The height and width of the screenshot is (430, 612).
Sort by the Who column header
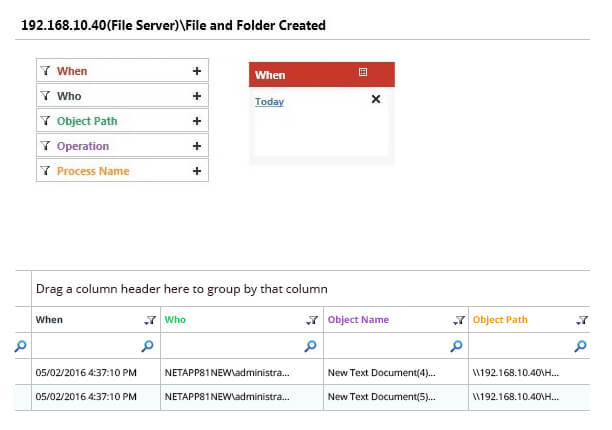click(175, 320)
